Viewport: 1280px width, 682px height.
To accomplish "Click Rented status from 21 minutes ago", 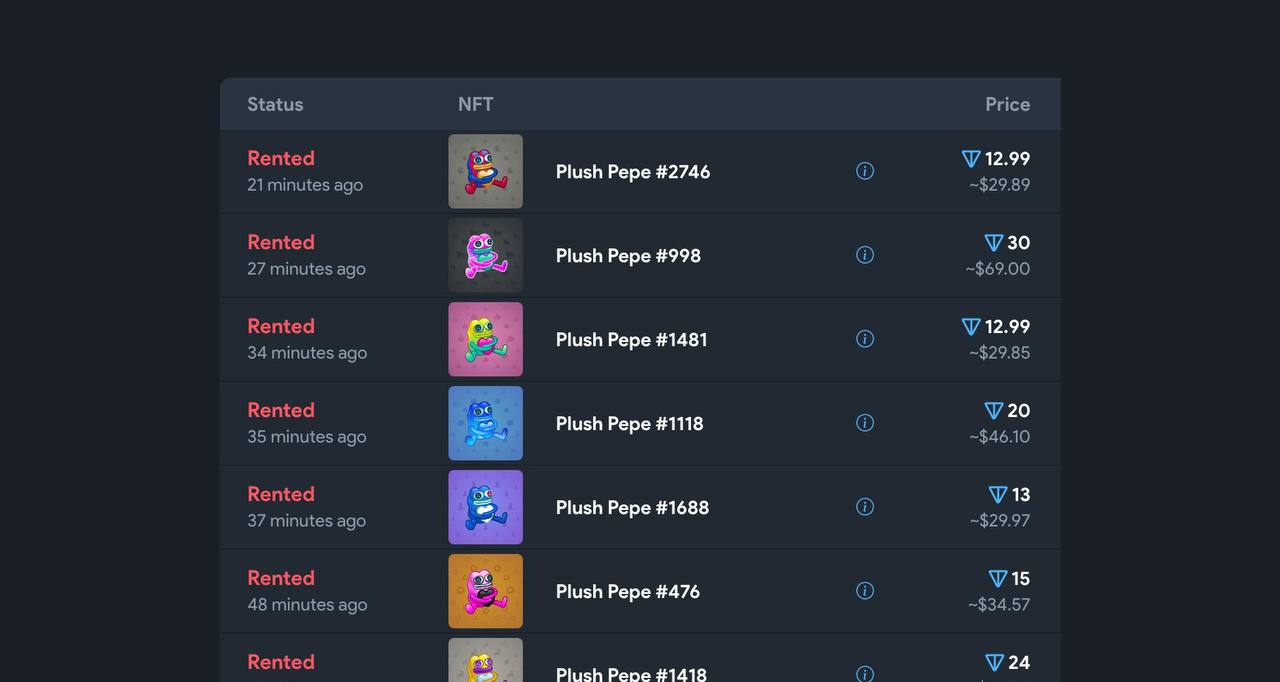I will 281,158.
